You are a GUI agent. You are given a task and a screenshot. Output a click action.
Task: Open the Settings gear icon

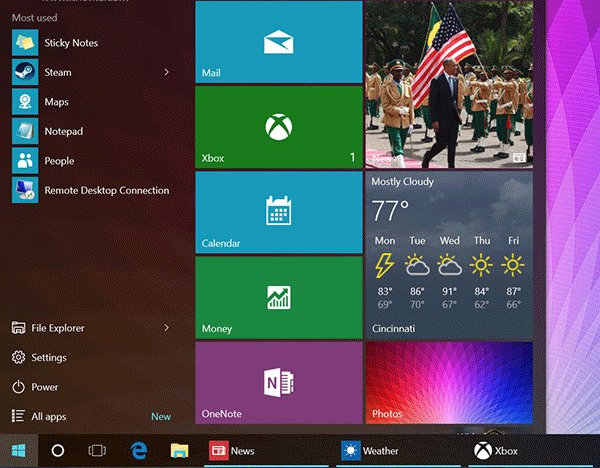coord(18,357)
